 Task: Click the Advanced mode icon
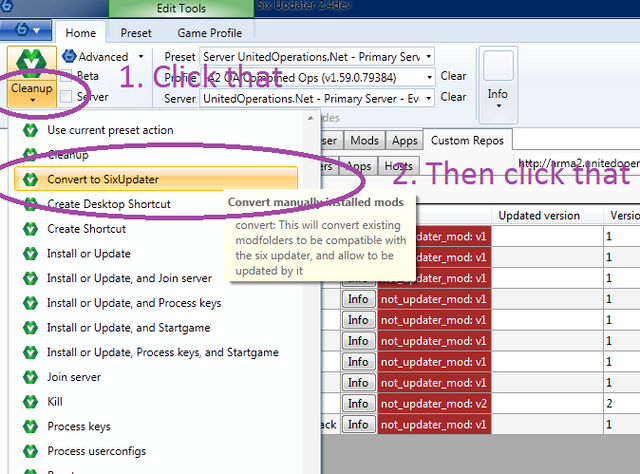point(69,56)
